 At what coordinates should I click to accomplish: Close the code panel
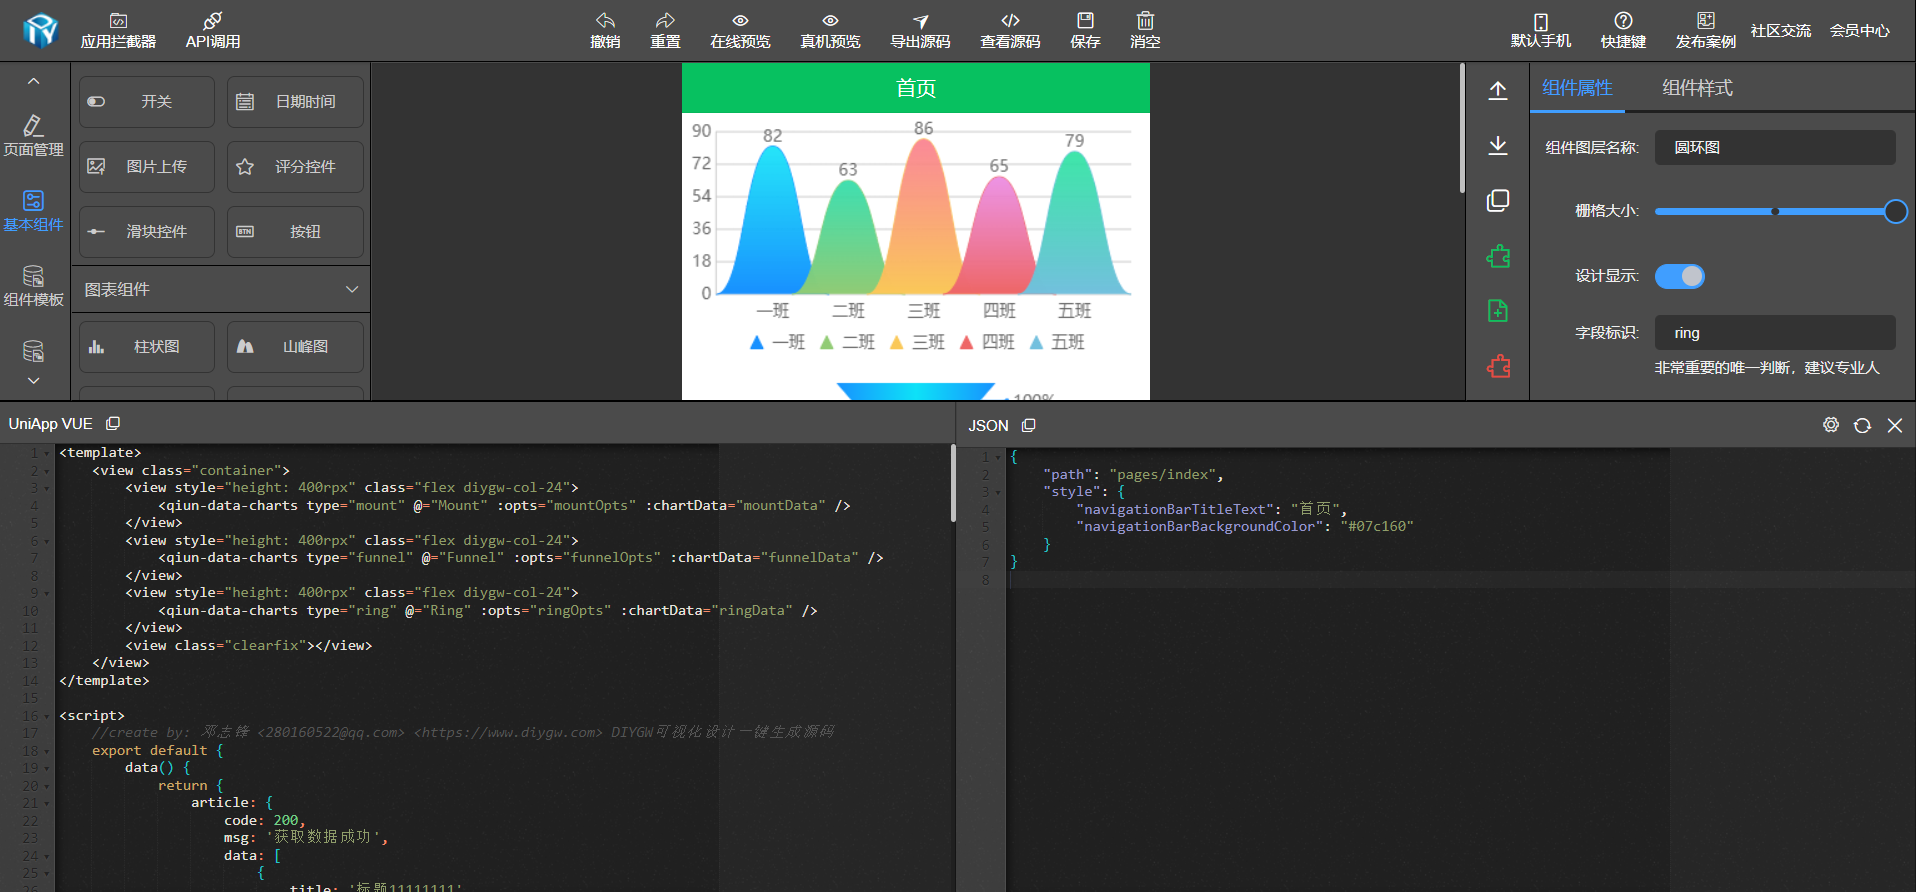1895,425
